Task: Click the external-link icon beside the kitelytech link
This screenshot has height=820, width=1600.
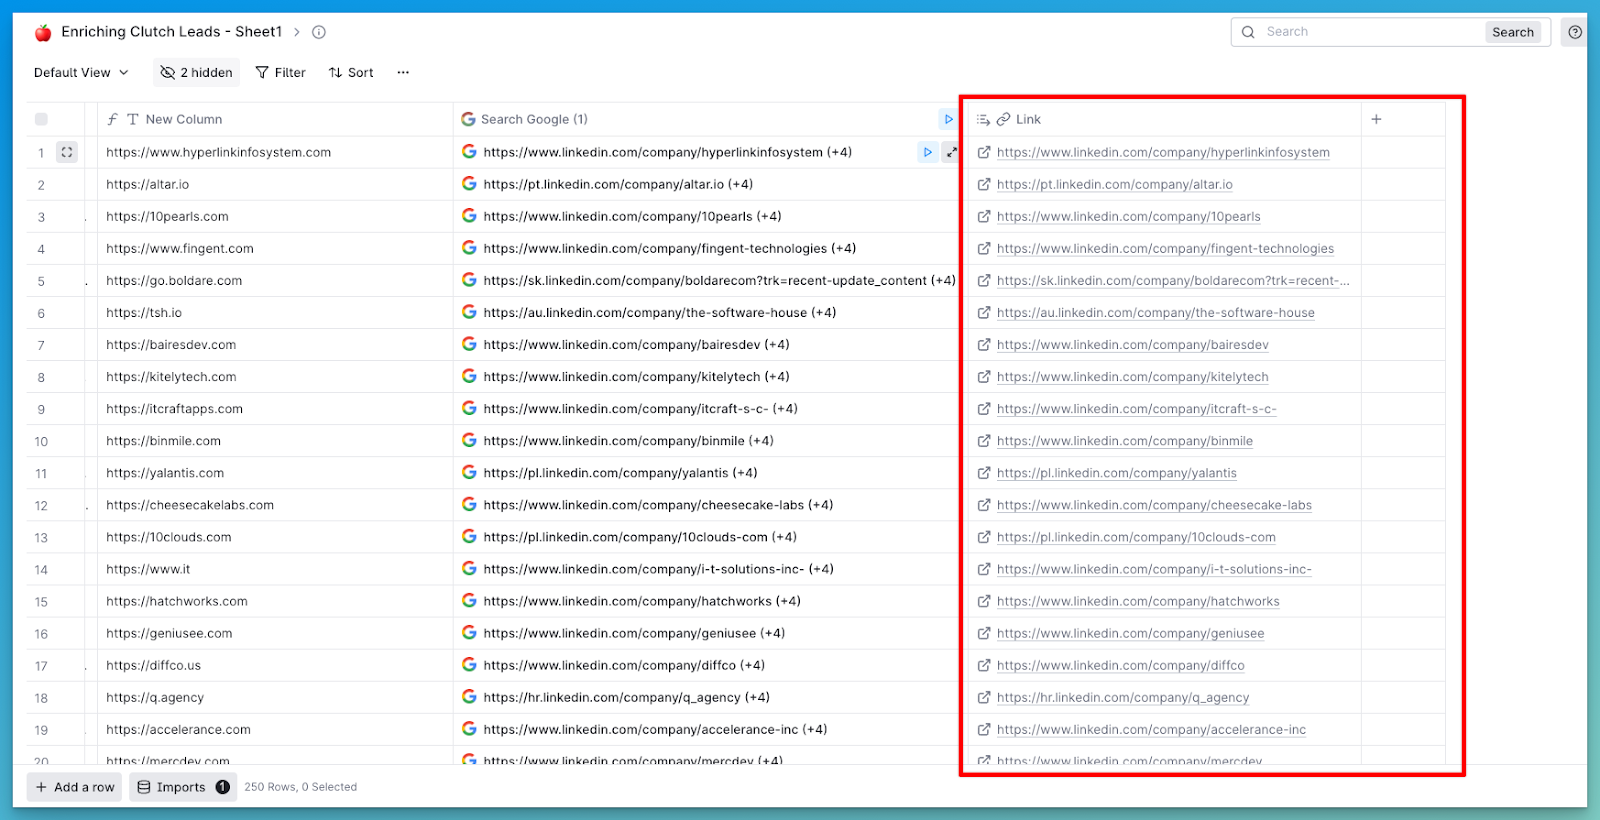Action: point(984,377)
